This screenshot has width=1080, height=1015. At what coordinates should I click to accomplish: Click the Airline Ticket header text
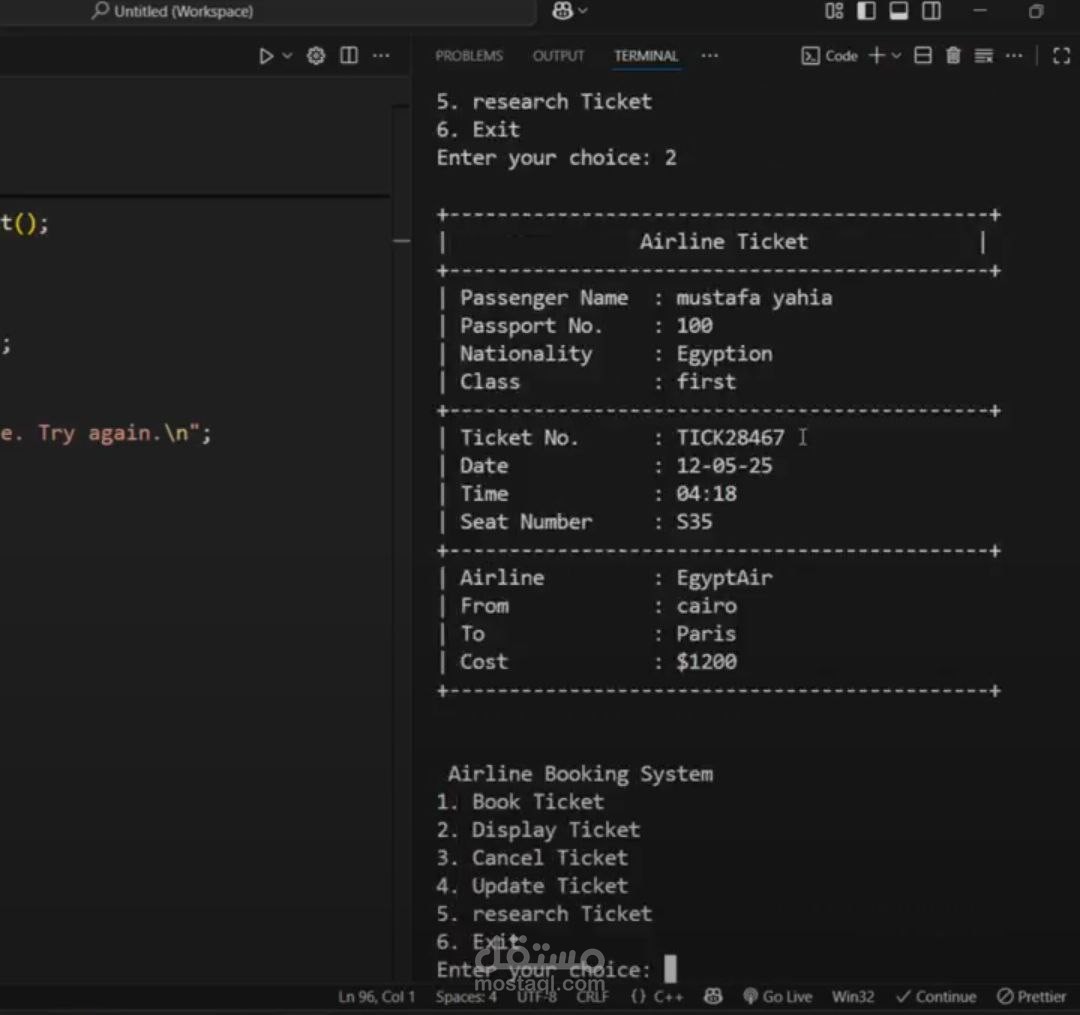(x=723, y=241)
